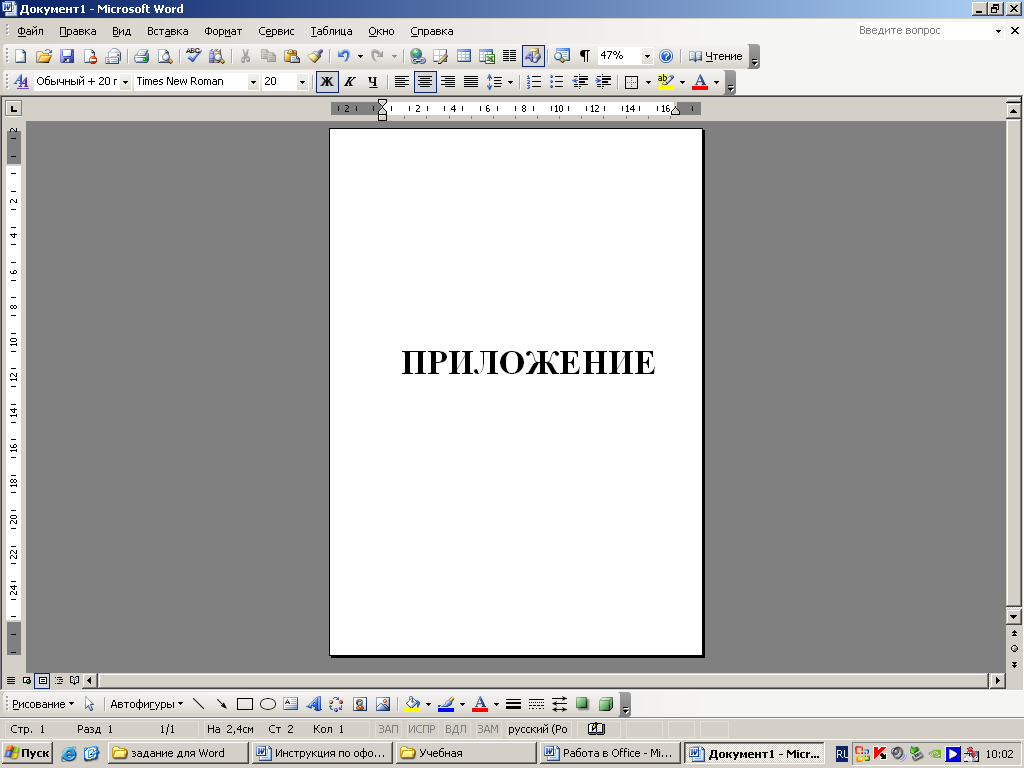This screenshot has height=768, width=1024.
Task: Open the font size dropdown
Action: click(302, 82)
